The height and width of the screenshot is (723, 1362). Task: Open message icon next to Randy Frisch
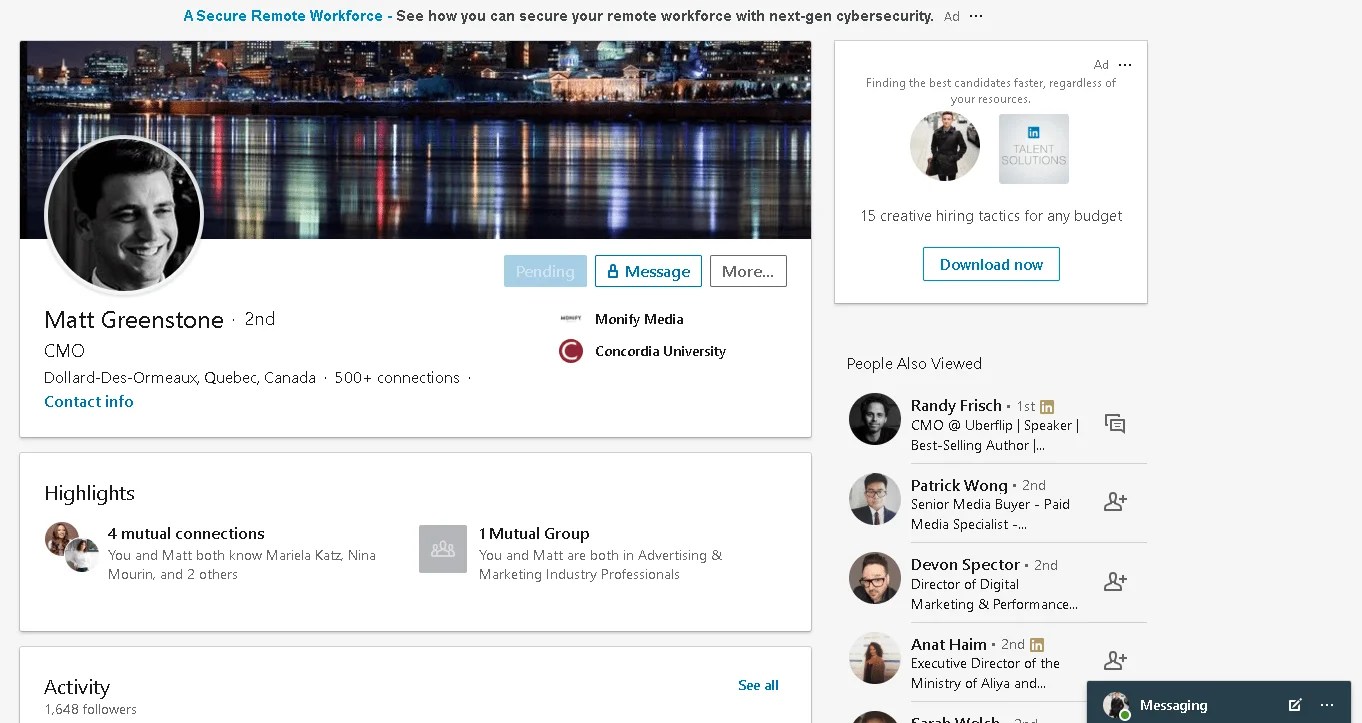pos(1115,424)
